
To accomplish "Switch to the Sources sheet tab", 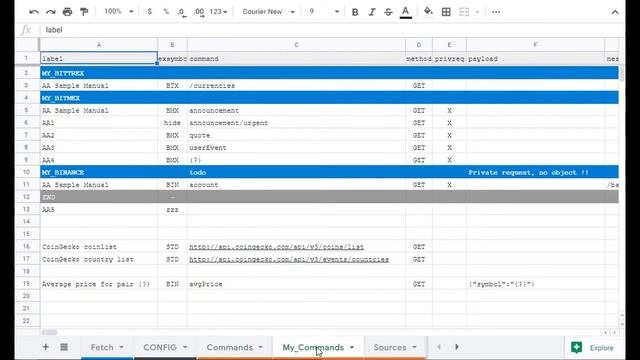I will pyautogui.click(x=390, y=347).
